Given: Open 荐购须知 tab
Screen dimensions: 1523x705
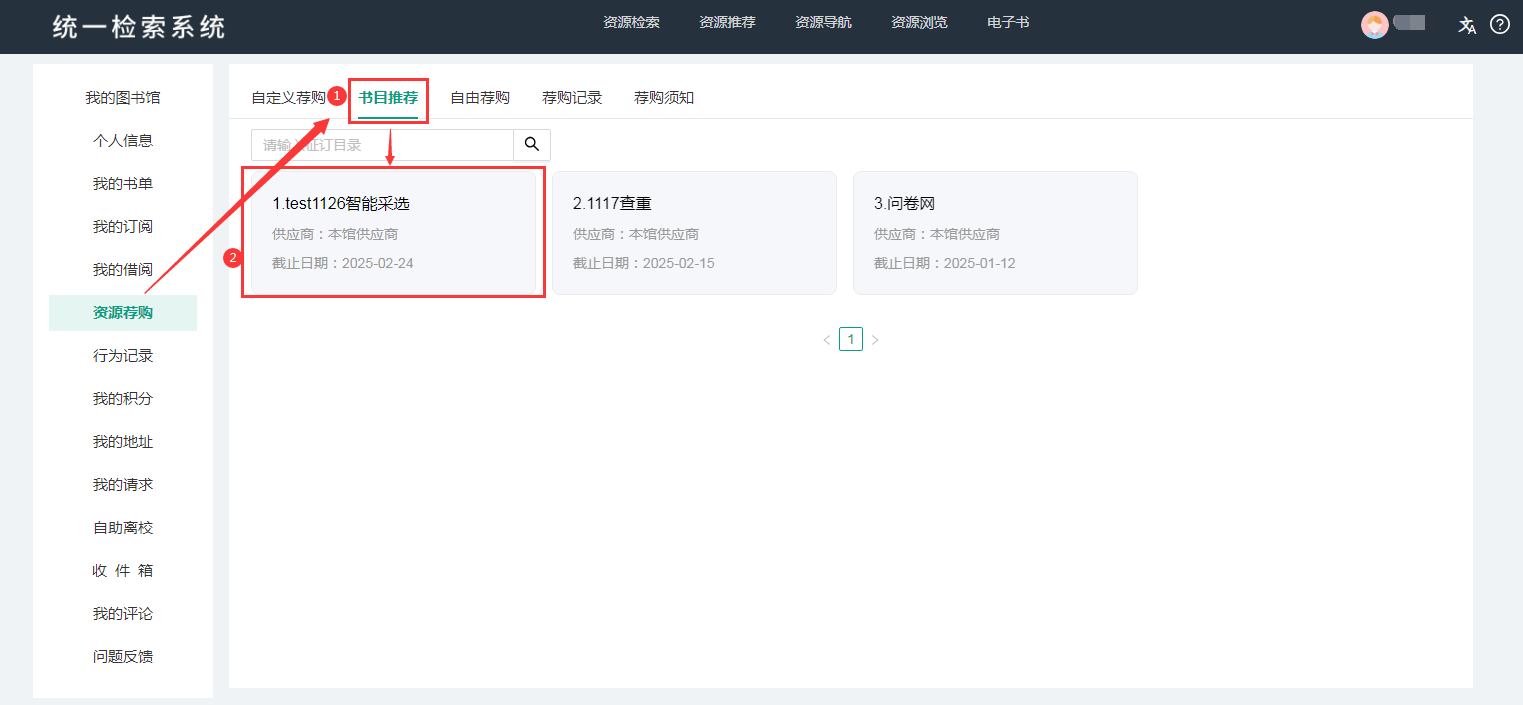Looking at the screenshot, I should point(663,97).
